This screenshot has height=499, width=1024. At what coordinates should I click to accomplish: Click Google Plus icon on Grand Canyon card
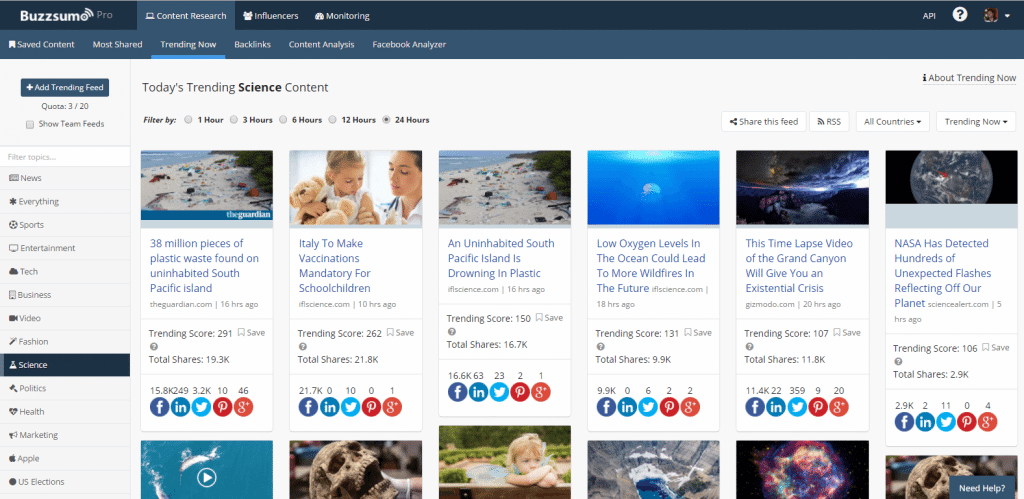(839, 406)
